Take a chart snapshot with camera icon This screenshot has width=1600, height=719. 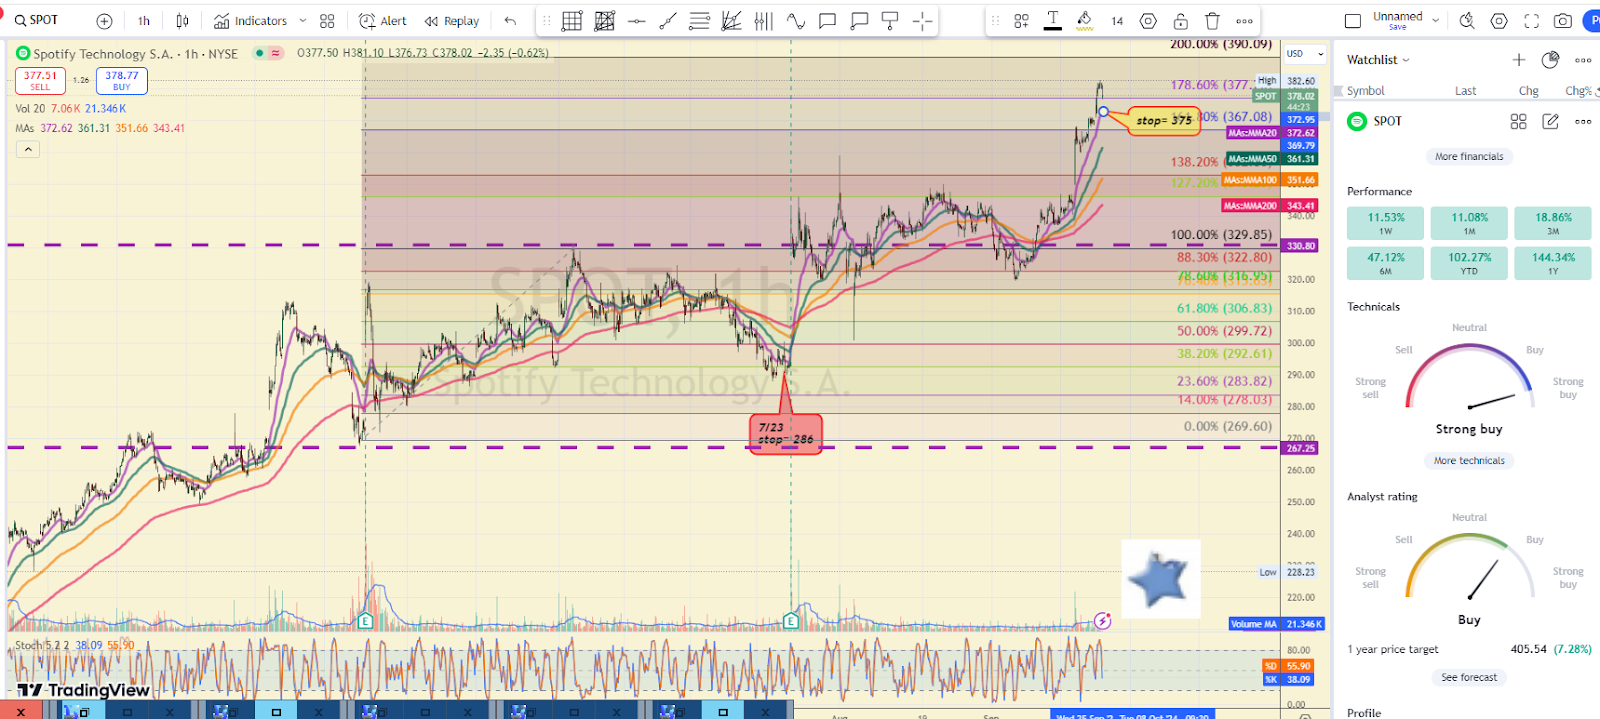1563,21
